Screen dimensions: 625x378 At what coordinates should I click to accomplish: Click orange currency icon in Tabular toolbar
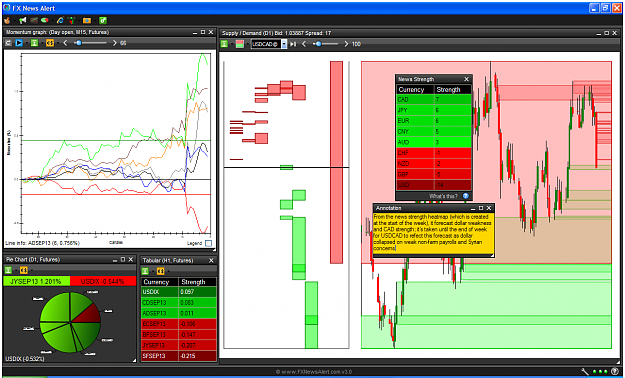pos(161,271)
